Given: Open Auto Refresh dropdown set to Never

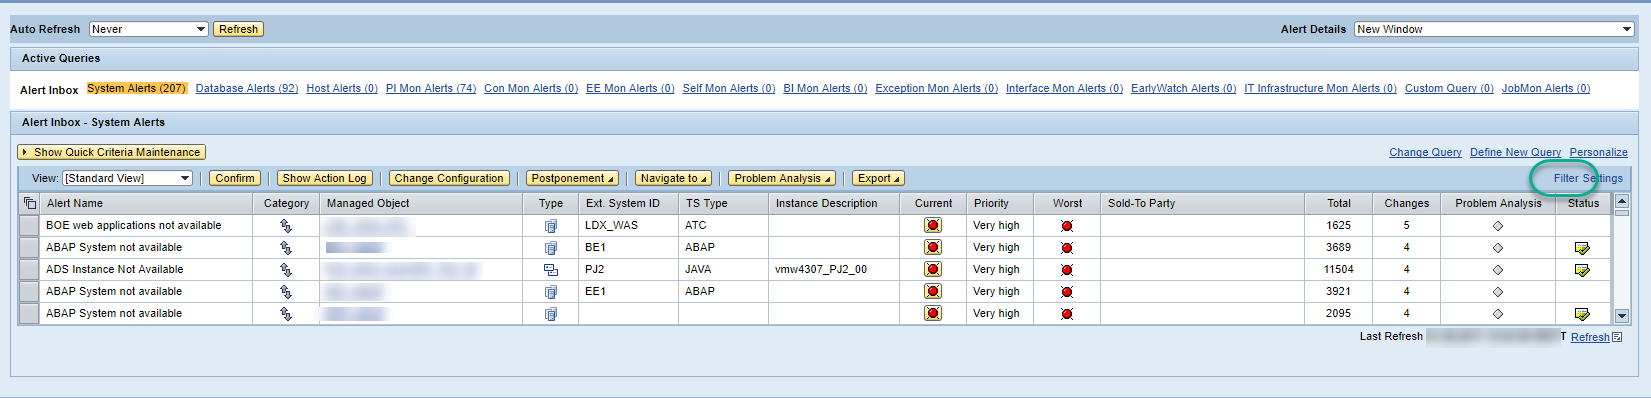Looking at the screenshot, I should coord(148,29).
